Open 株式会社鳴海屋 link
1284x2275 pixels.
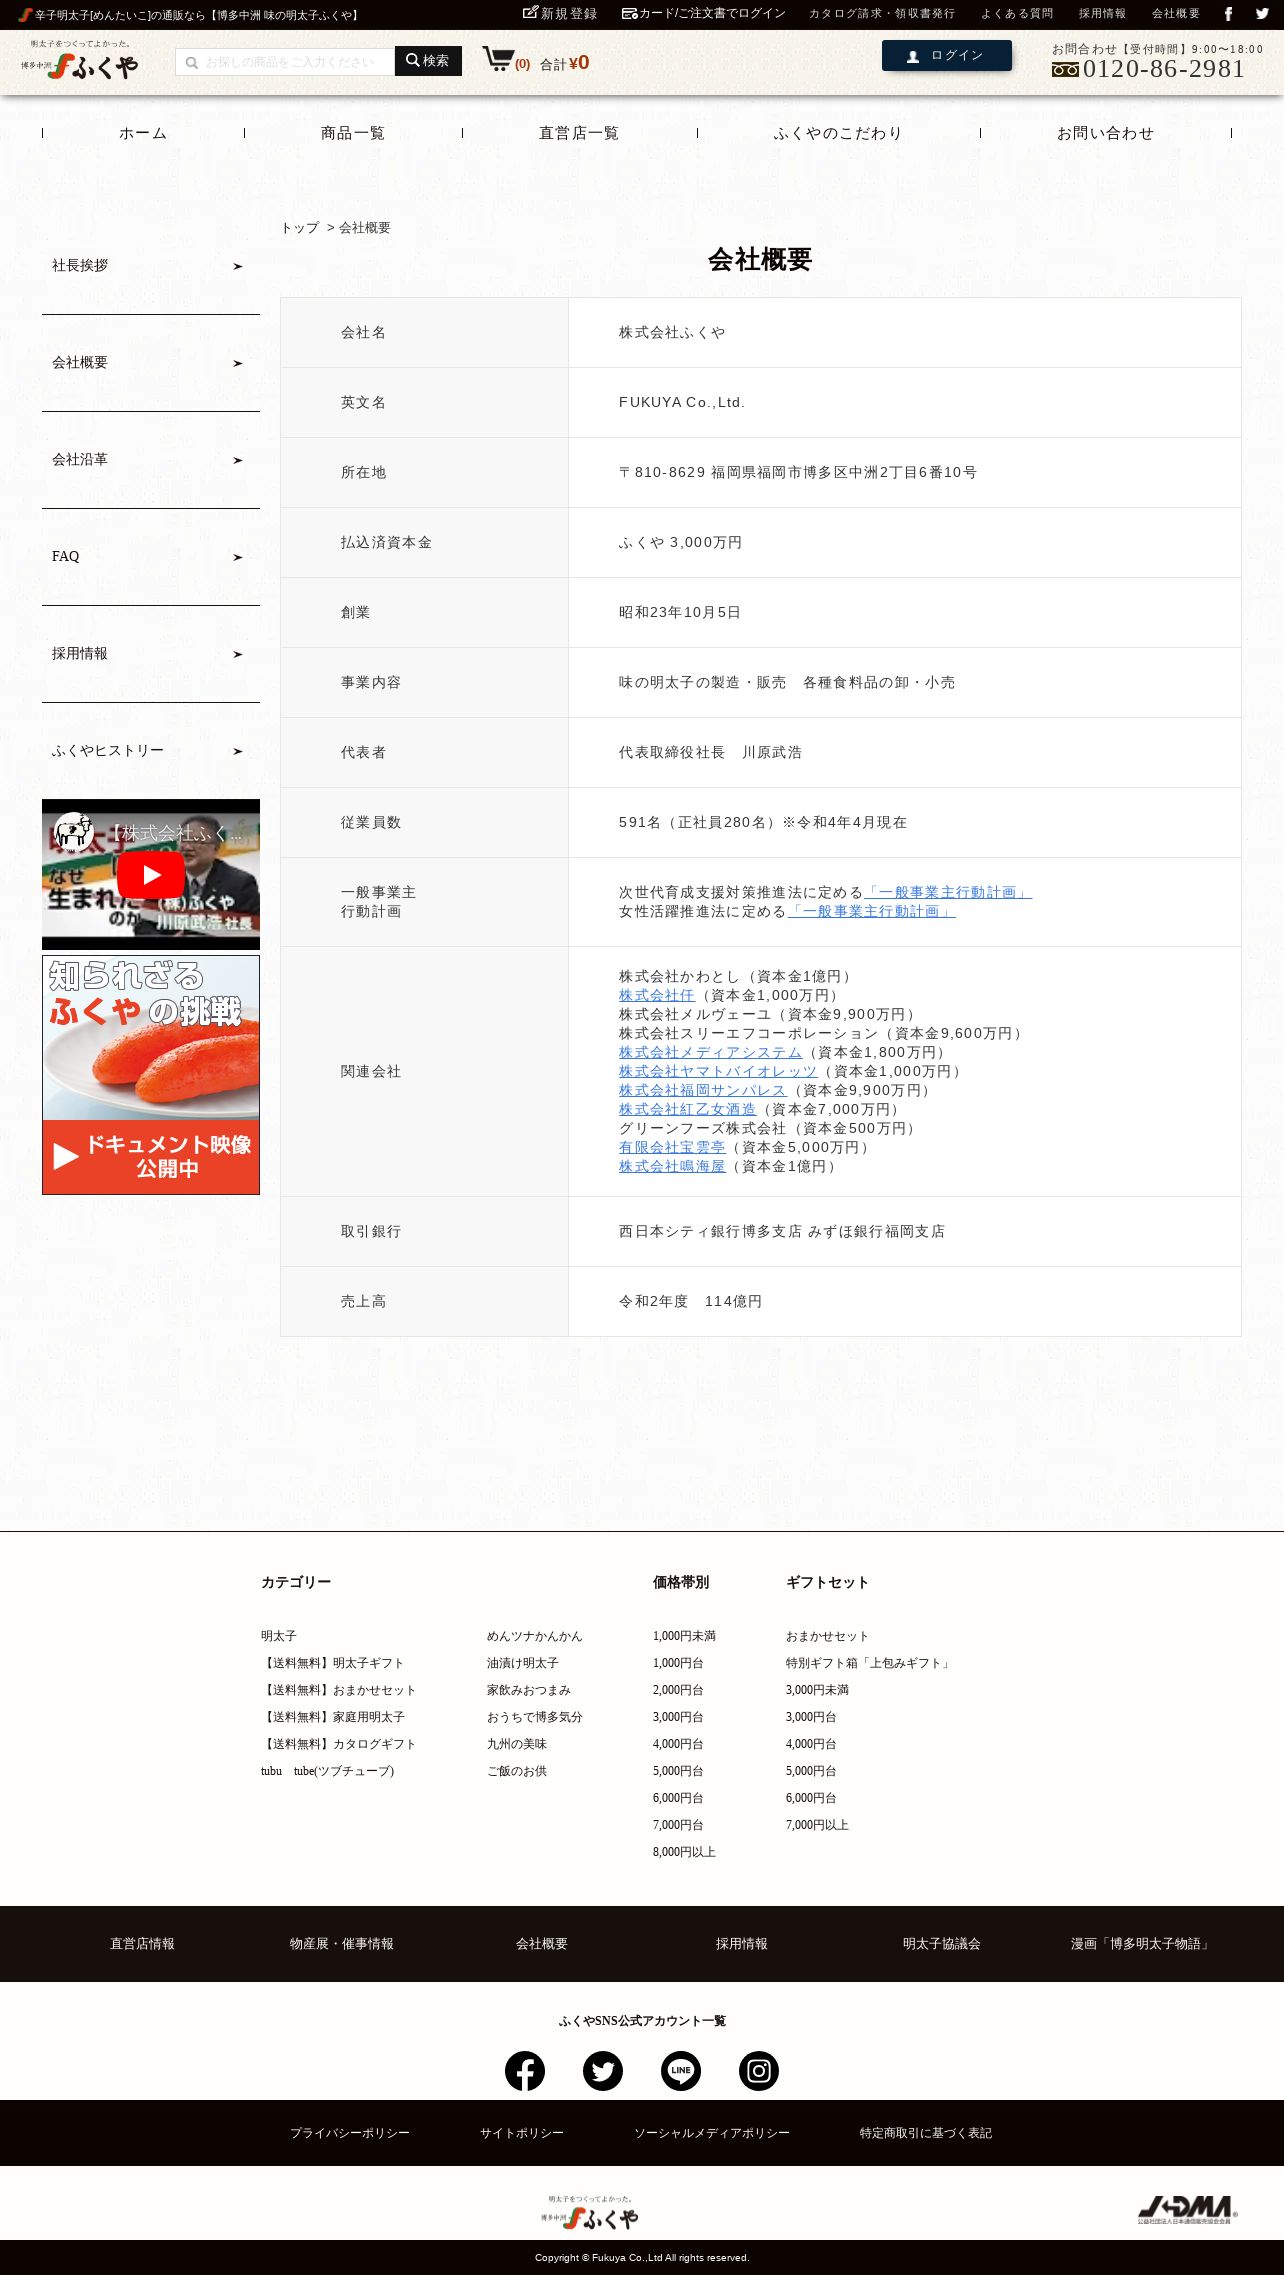672,1166
